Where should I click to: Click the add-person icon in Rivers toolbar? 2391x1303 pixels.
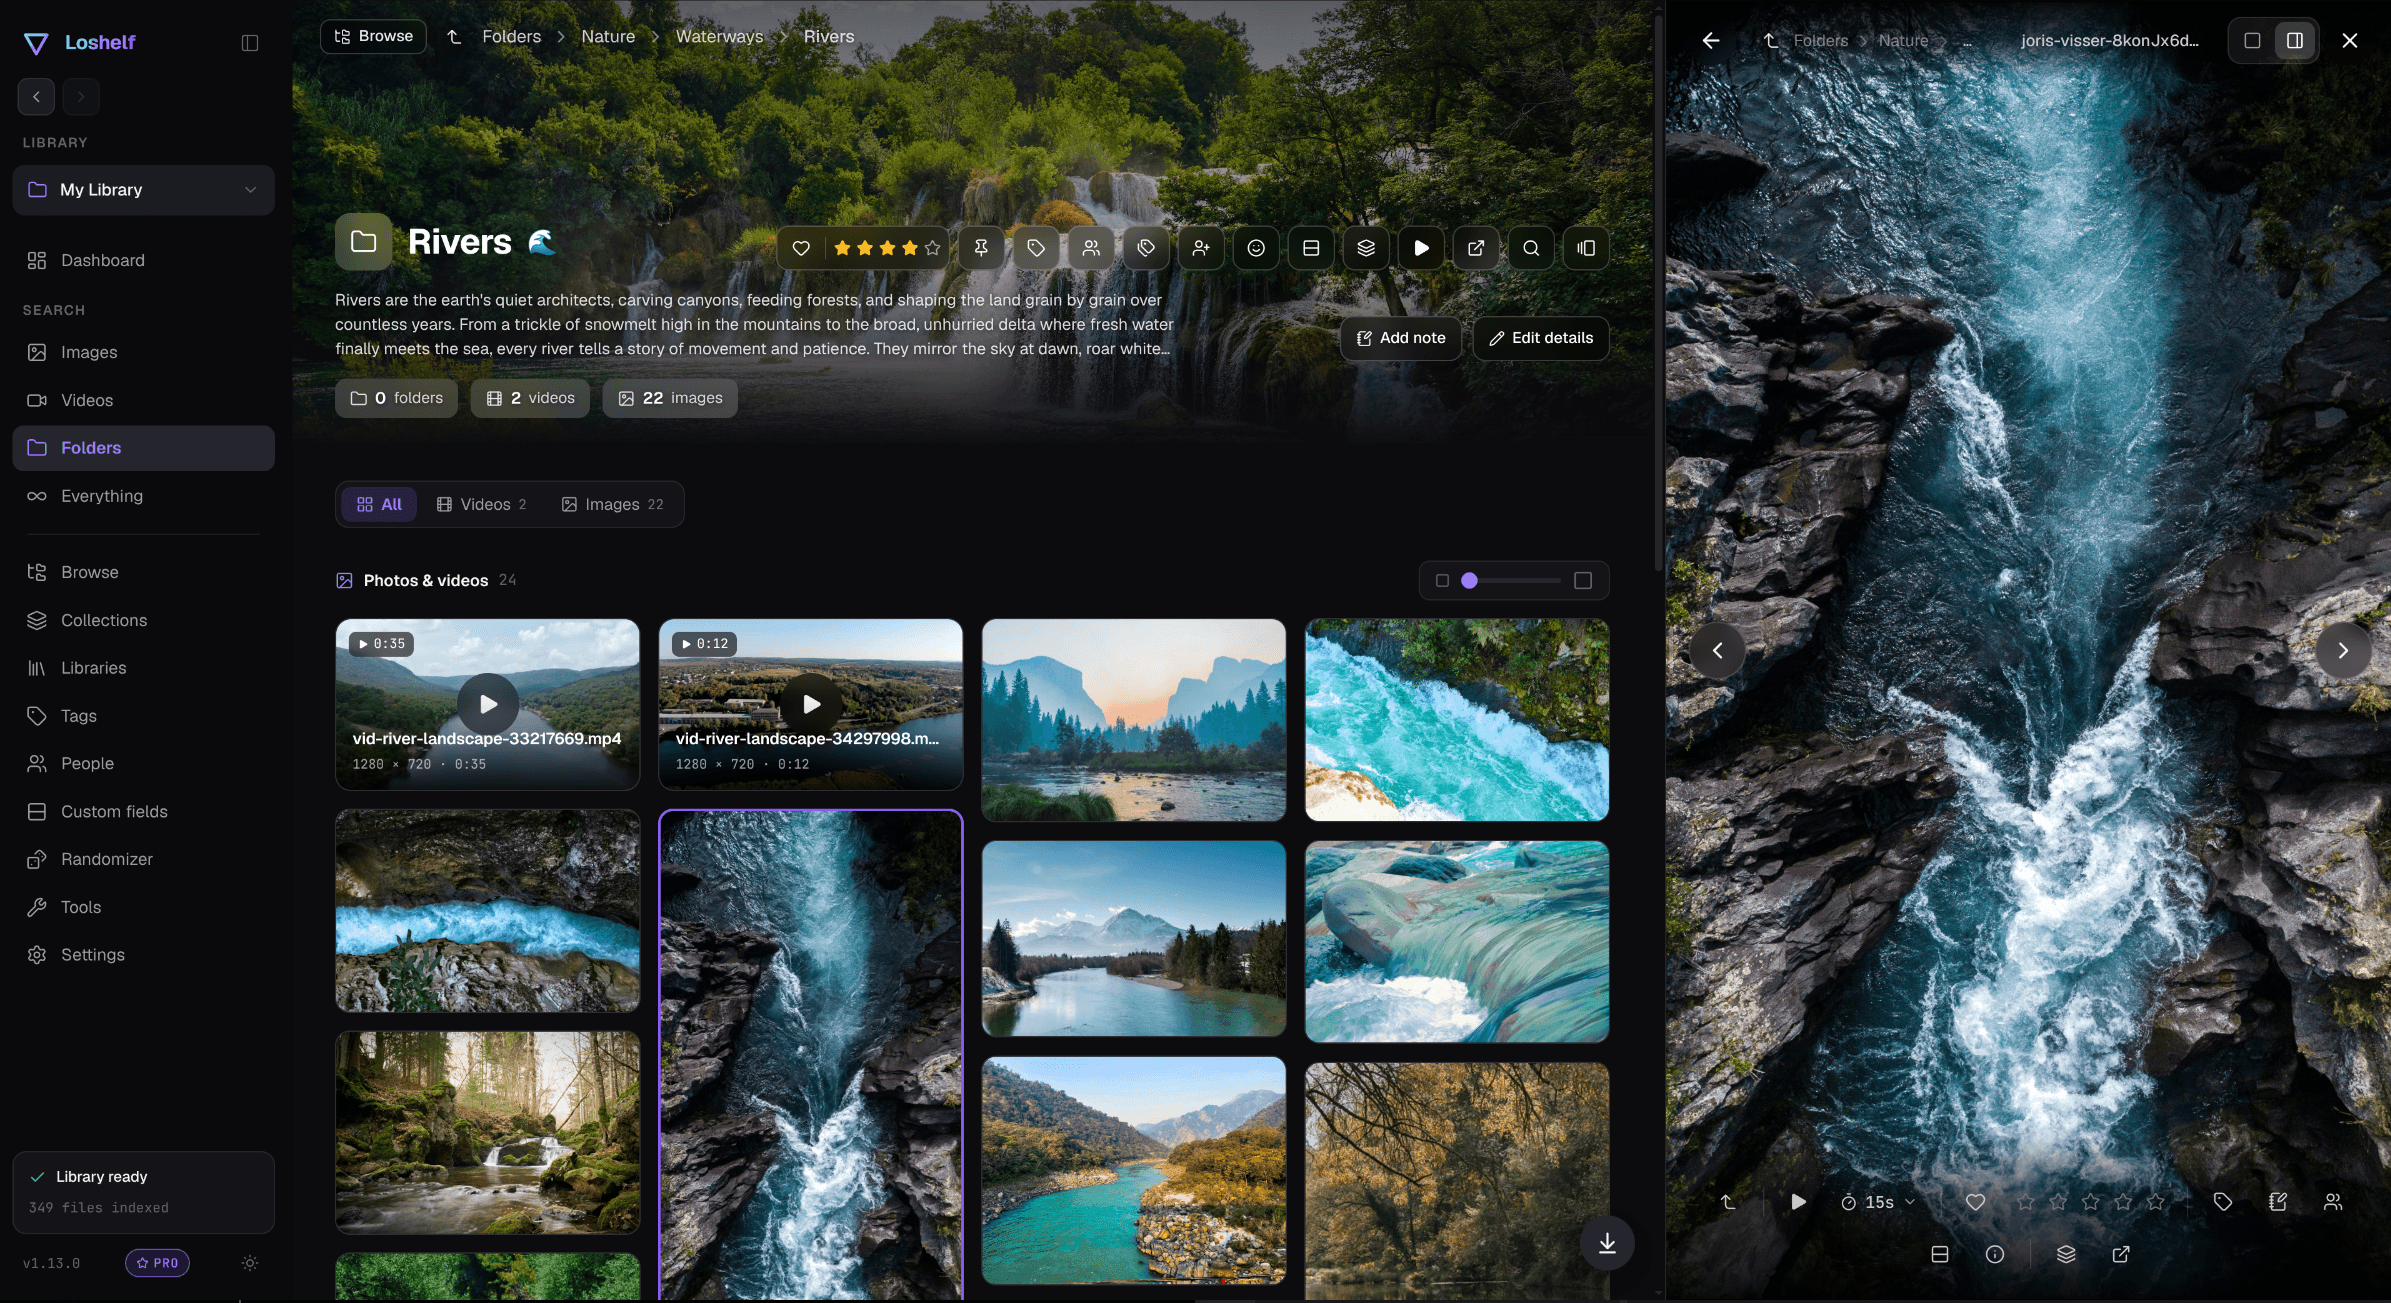tap(1201, 248)
